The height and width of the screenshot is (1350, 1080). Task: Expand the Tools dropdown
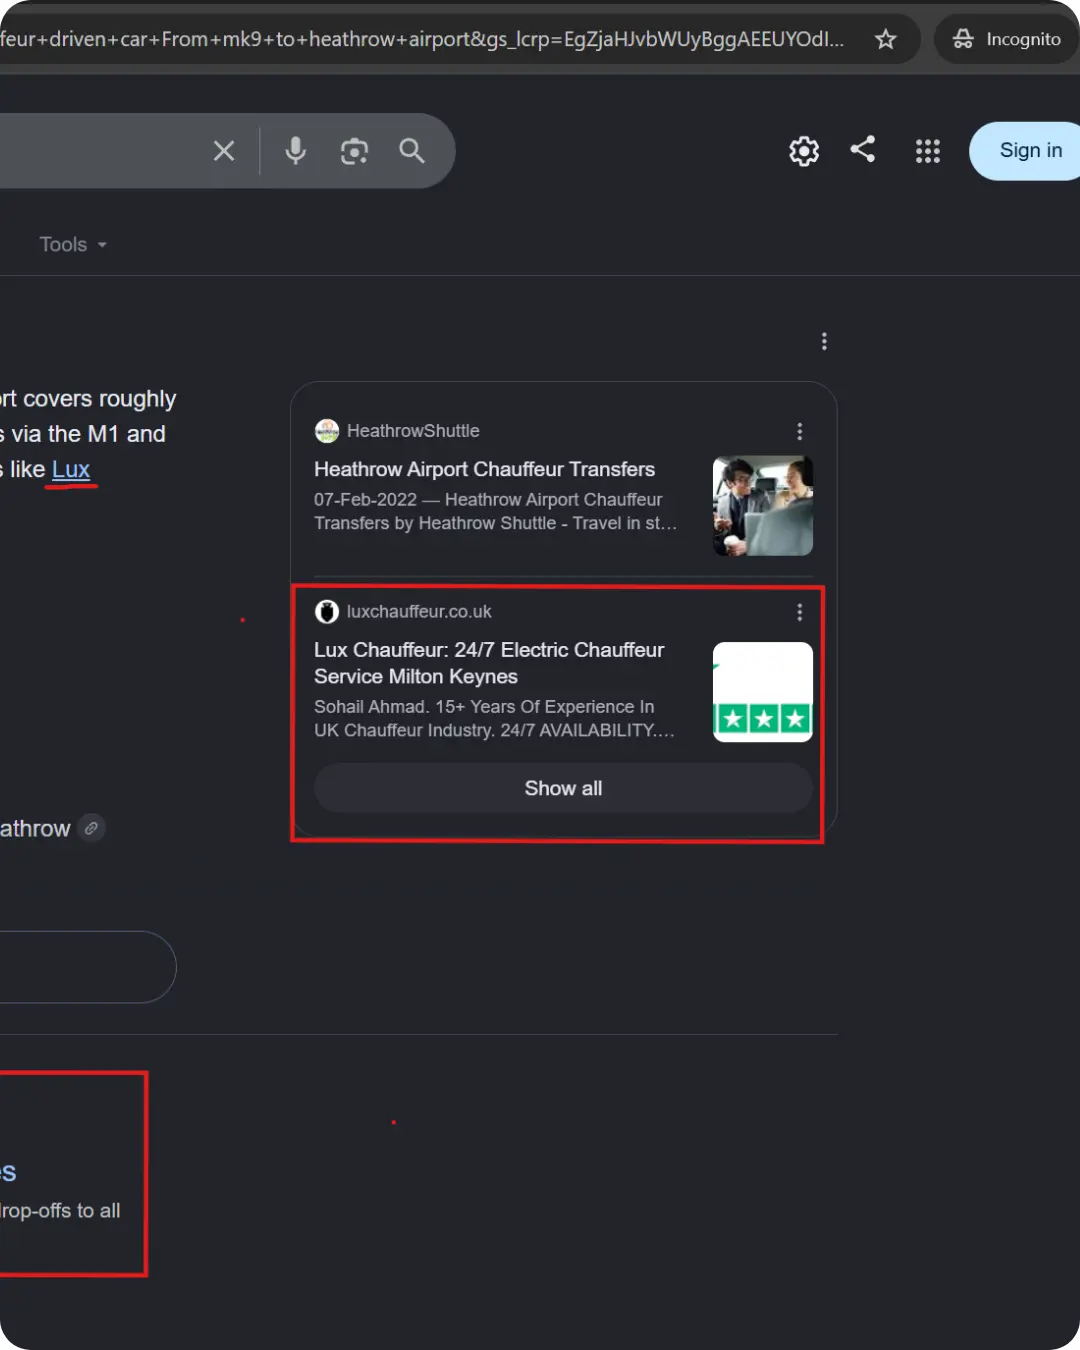click(73, 244)
